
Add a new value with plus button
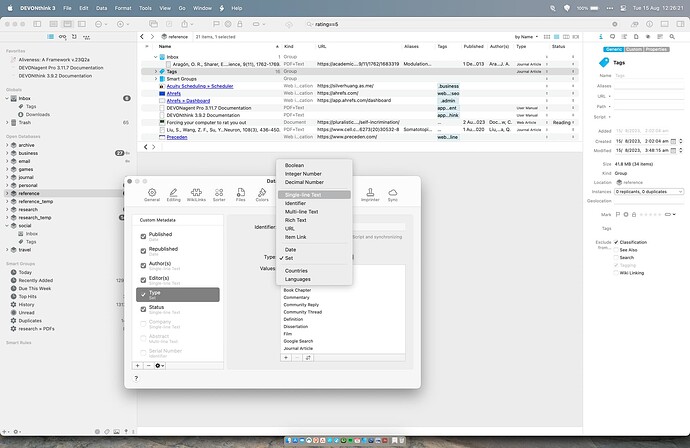coord(286,358)
